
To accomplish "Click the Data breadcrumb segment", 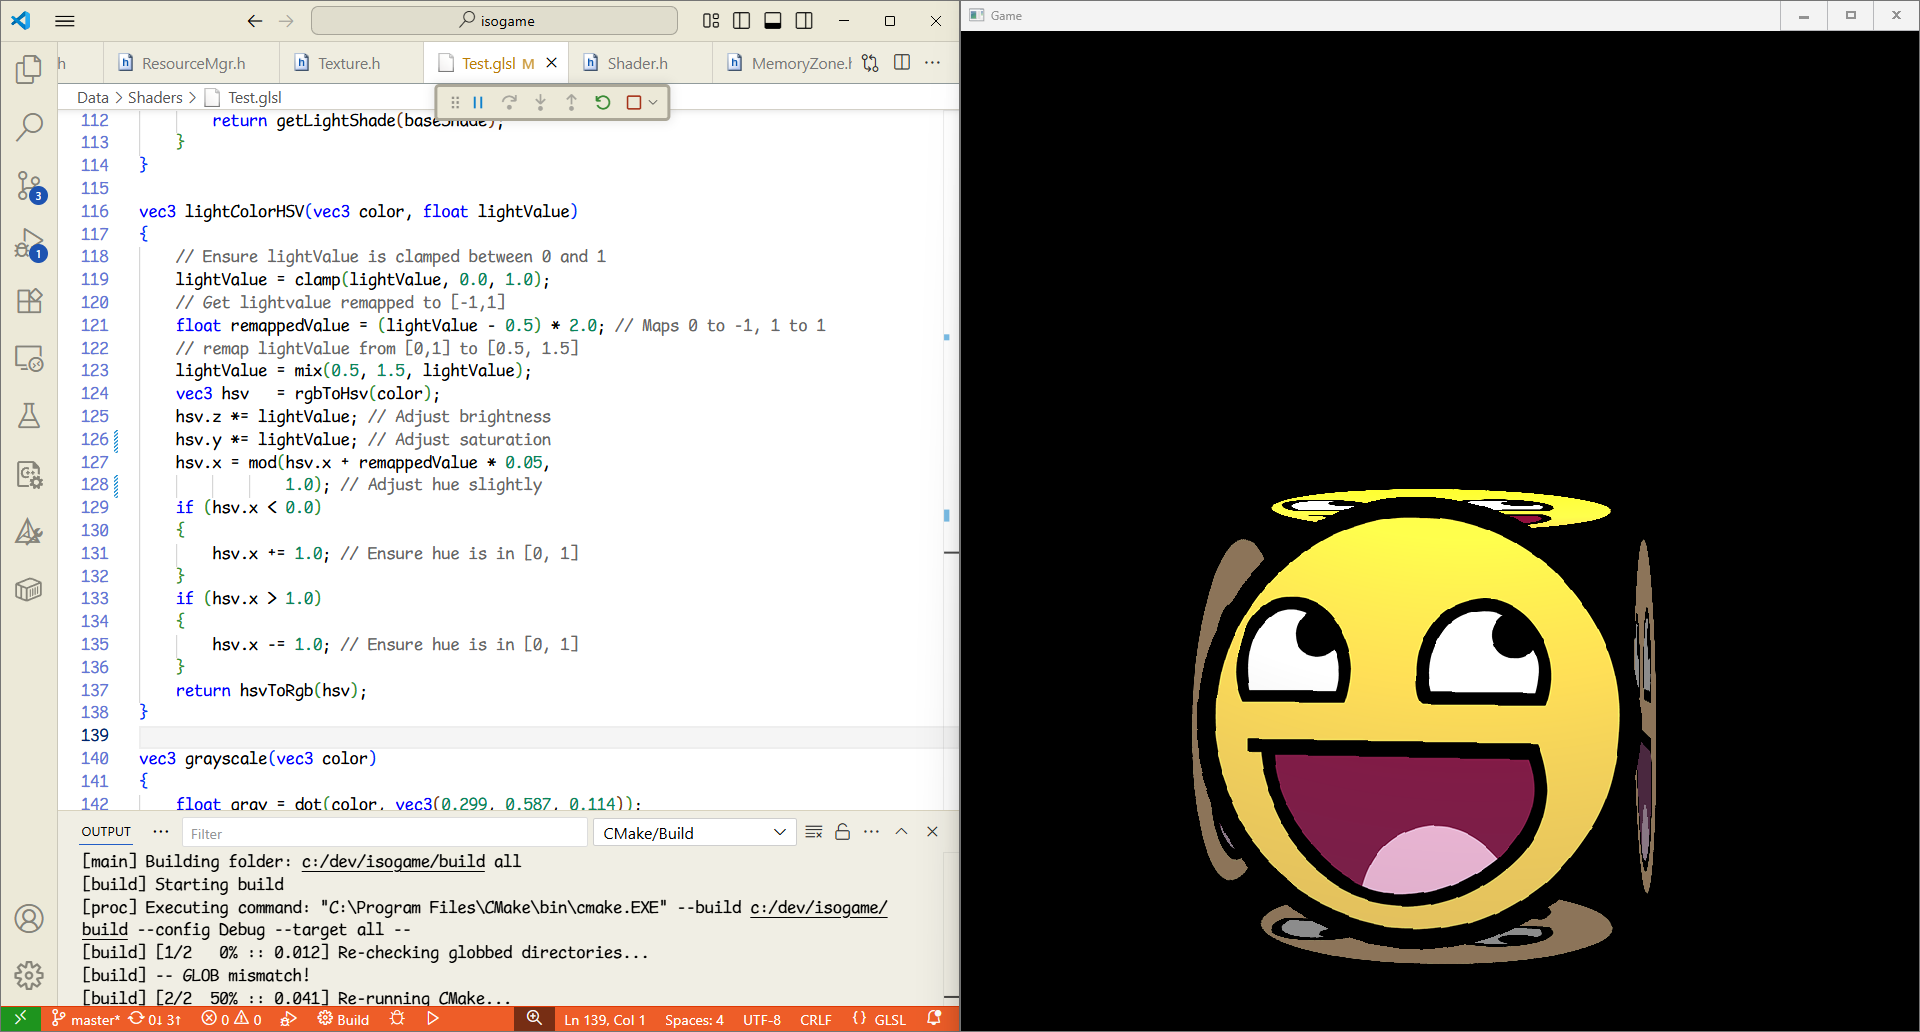I will [93, 97].
